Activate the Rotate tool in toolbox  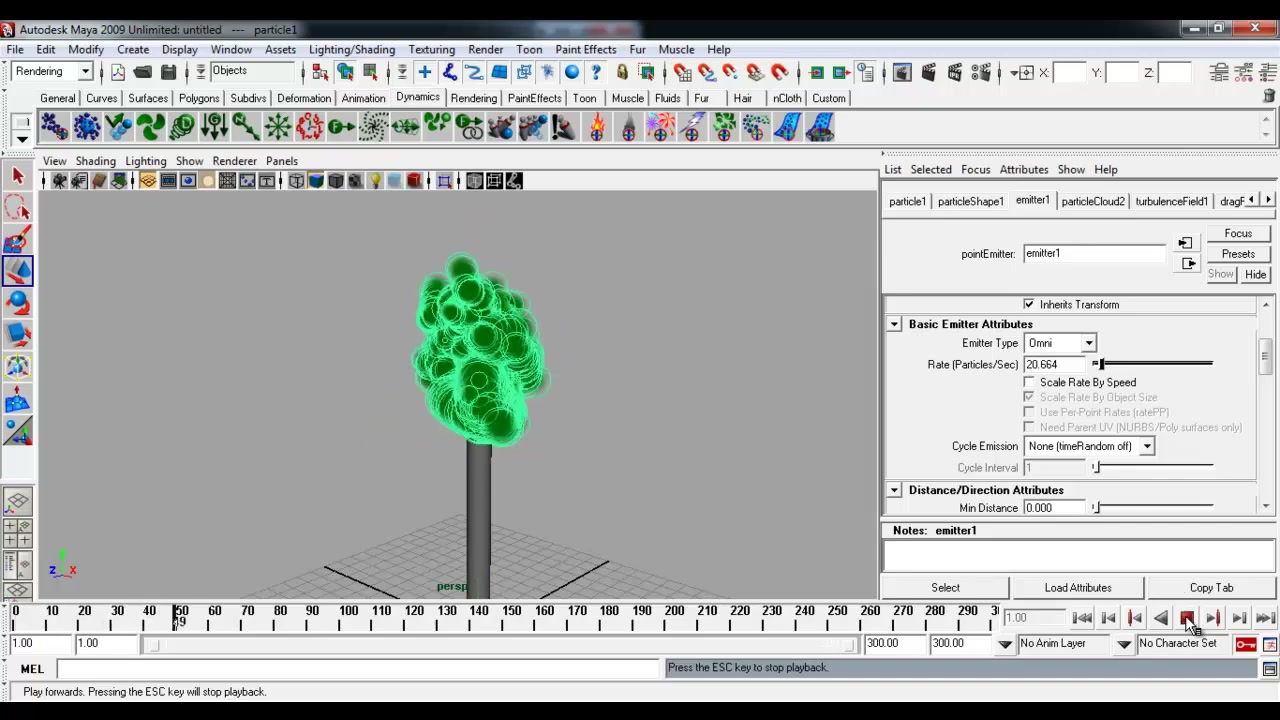[x=17, y=303]
